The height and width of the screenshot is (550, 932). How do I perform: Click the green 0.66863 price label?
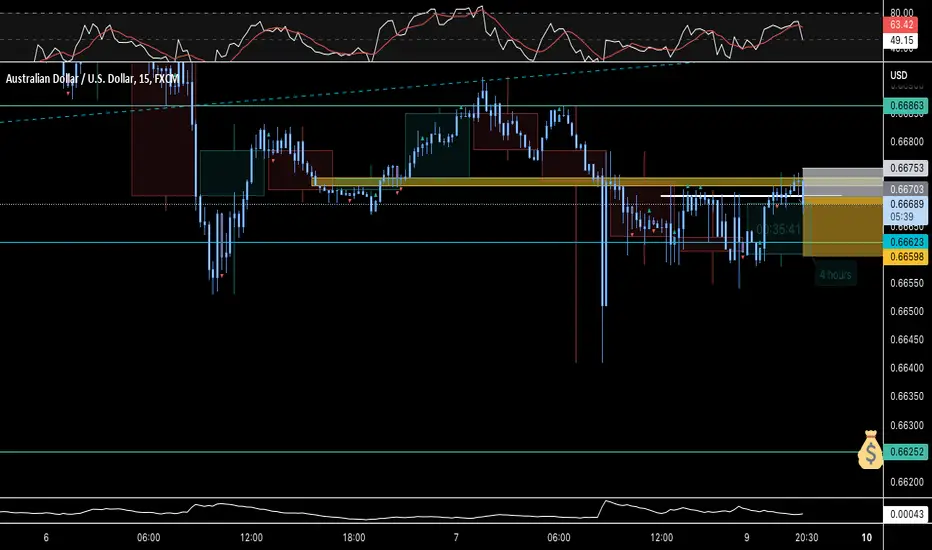click(x=906, y=106)
